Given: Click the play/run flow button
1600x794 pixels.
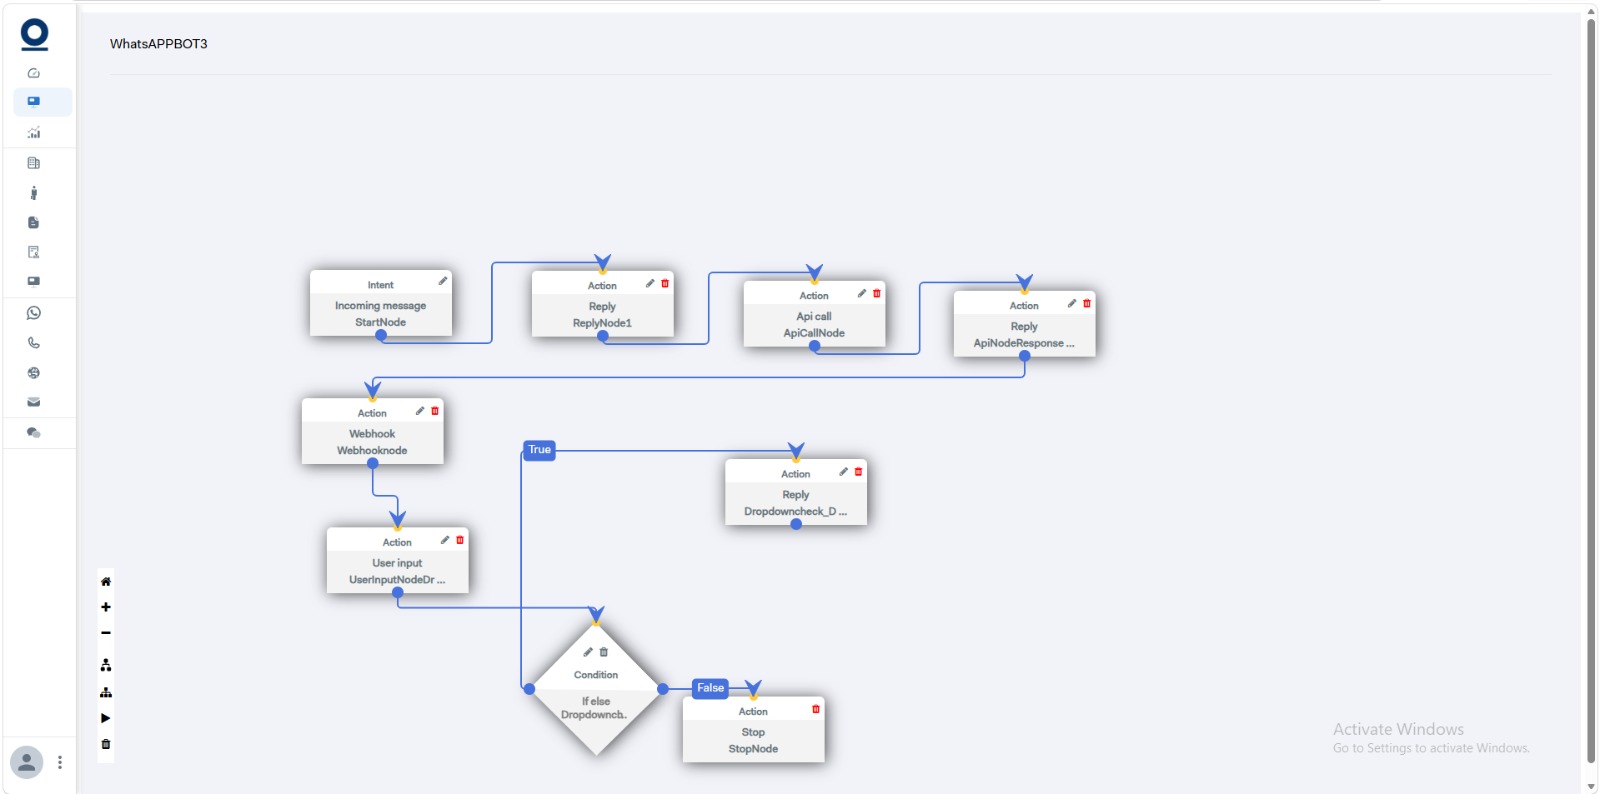Looking at the screenshot, I should [x=106, y=718].
